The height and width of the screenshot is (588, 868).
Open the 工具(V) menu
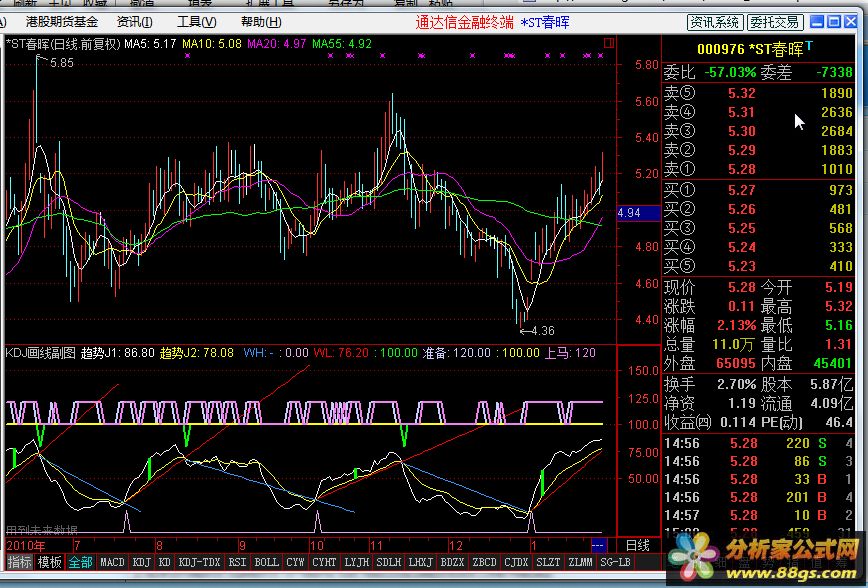coord(197,22)
